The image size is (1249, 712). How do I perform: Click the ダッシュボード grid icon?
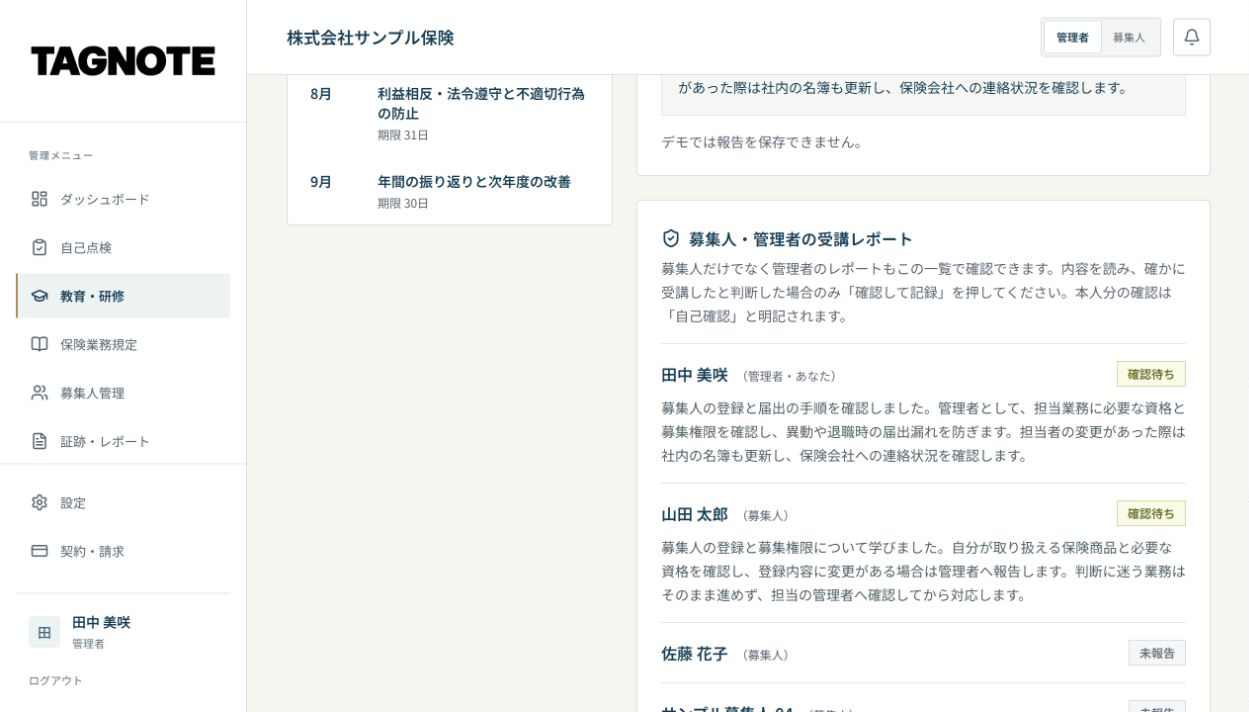pyautogui.click(x=39, y=199)
